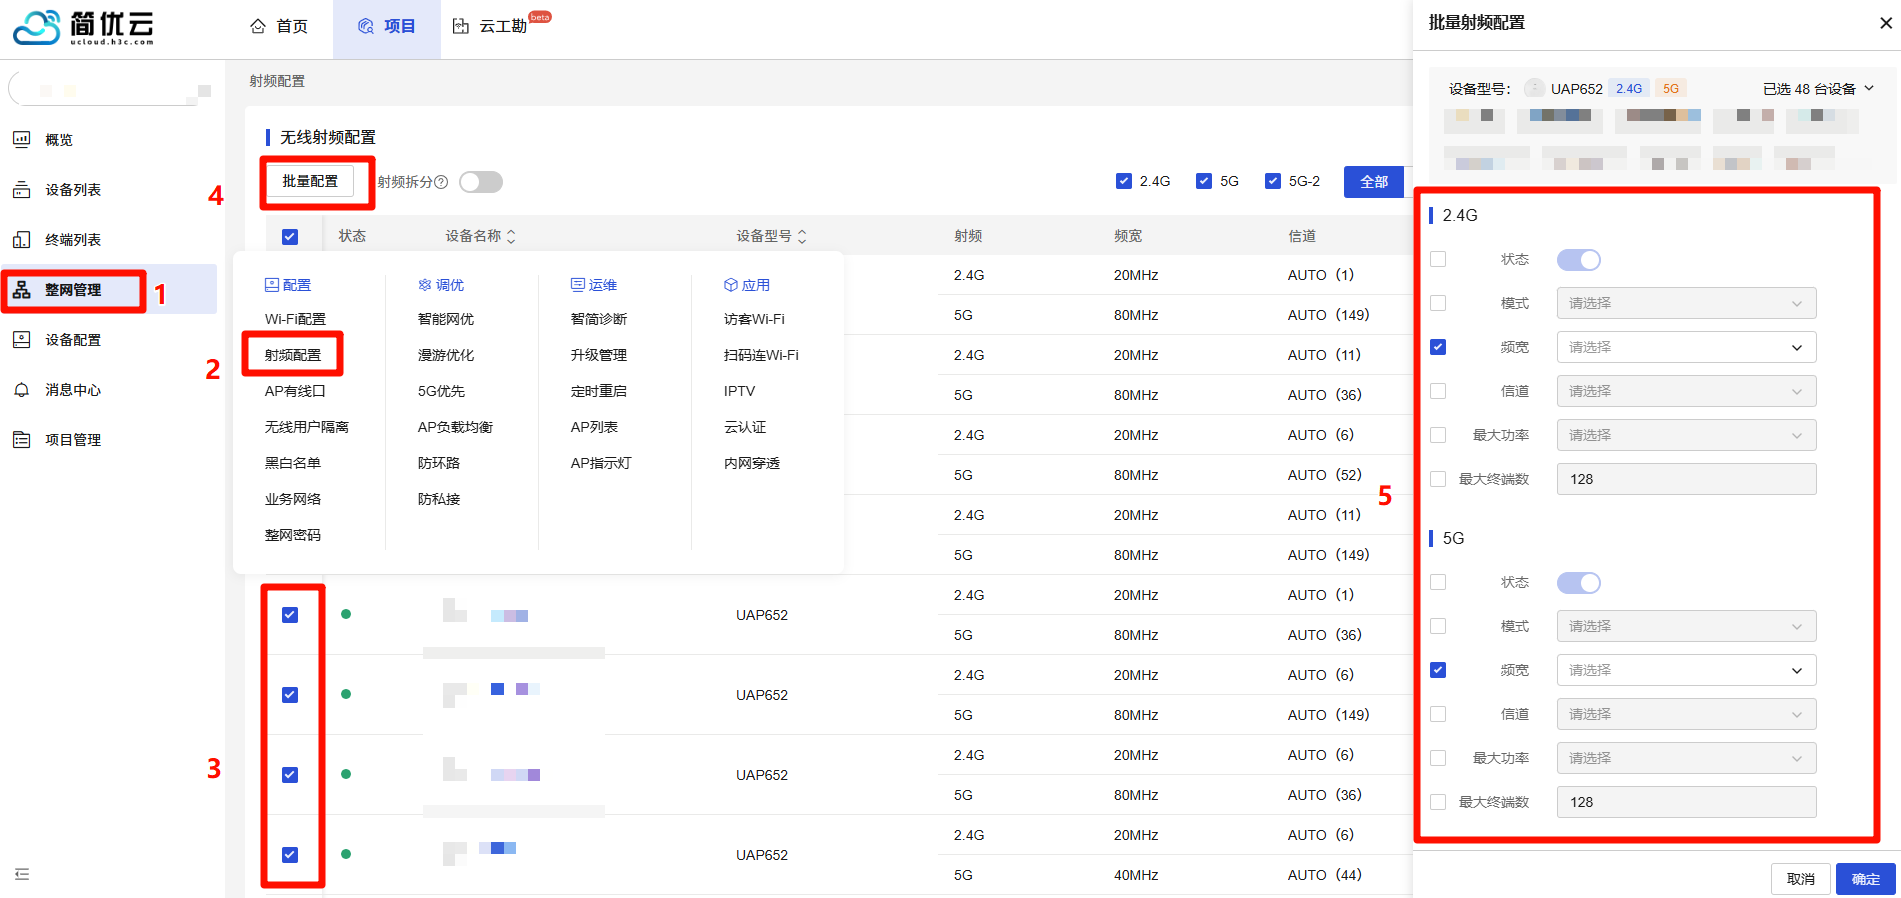
Task: Click the 终端列表 terminal list icon
Action: coord(22,240)
